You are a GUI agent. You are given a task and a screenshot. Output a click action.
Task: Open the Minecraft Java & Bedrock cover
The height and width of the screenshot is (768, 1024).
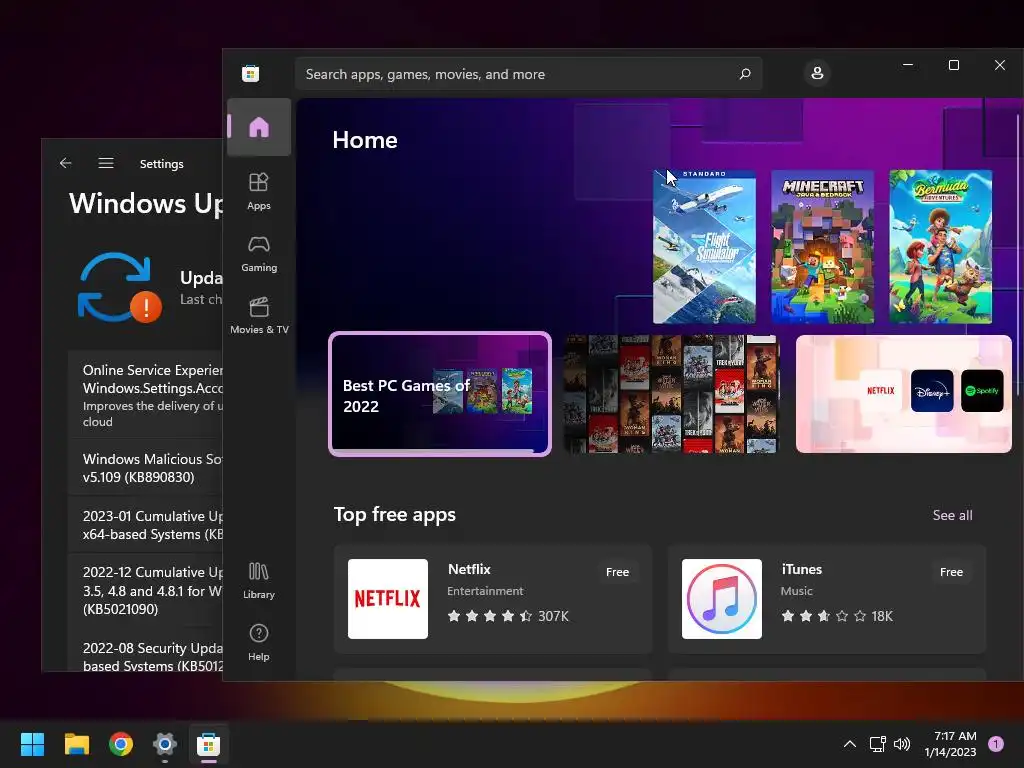[x=823, y=247]
